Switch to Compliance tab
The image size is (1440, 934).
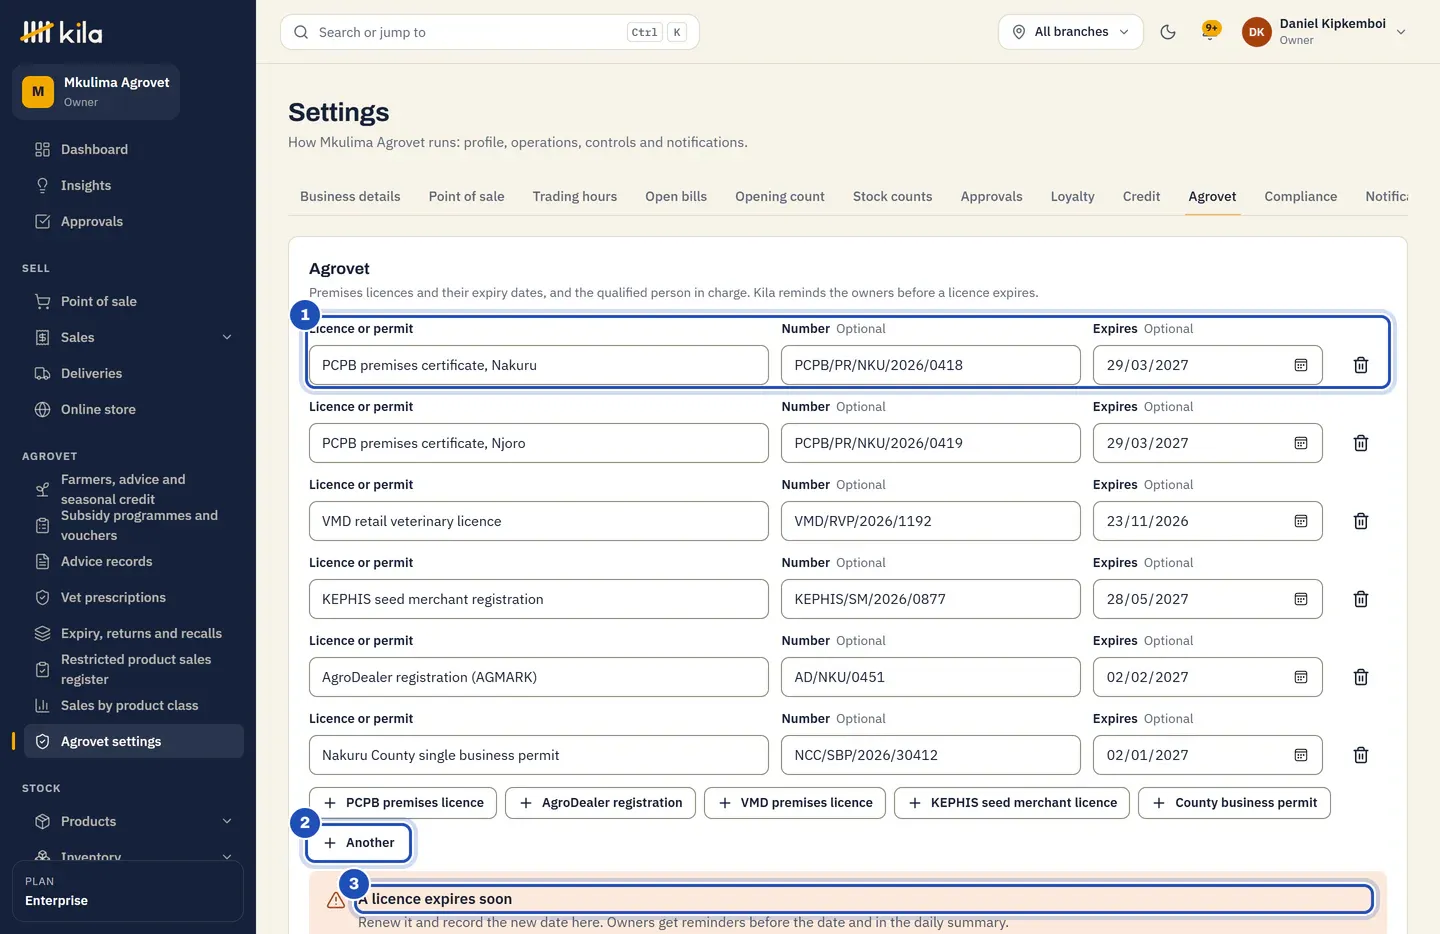[x=1300, y=196]
